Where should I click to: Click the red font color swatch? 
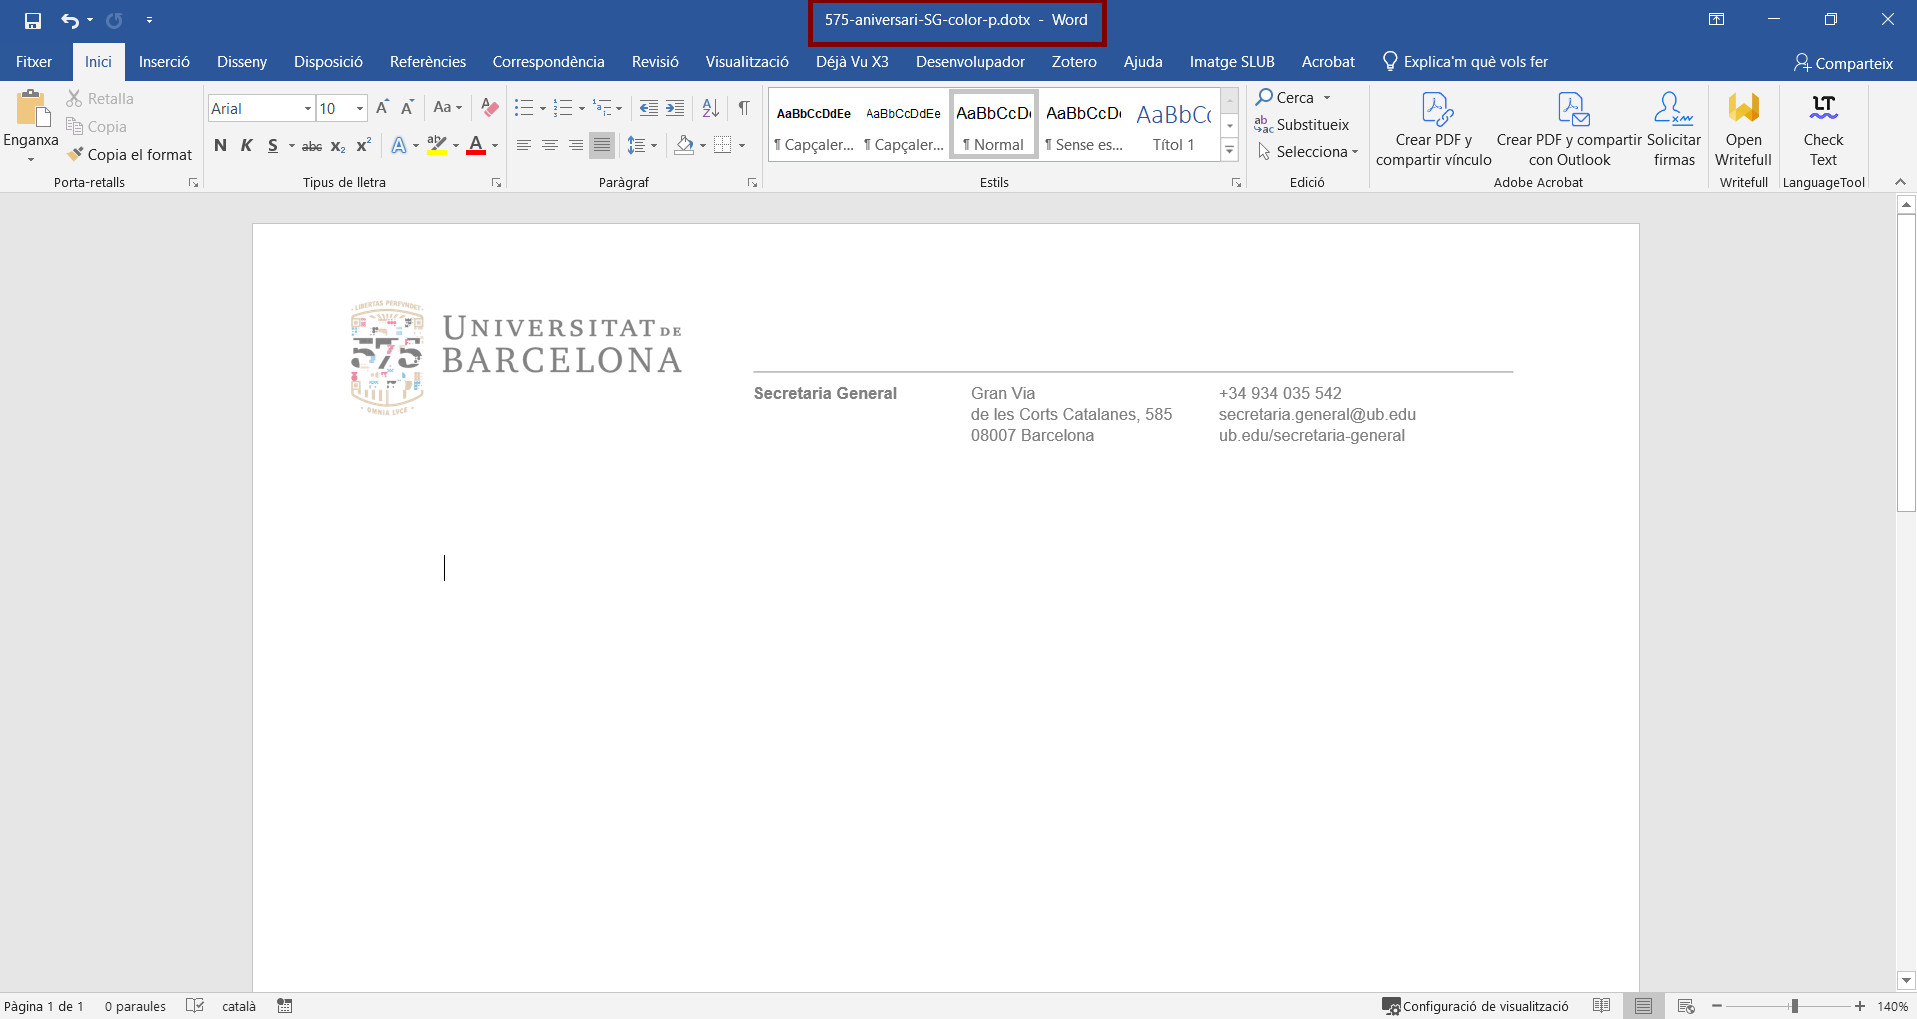click(476, 146)
